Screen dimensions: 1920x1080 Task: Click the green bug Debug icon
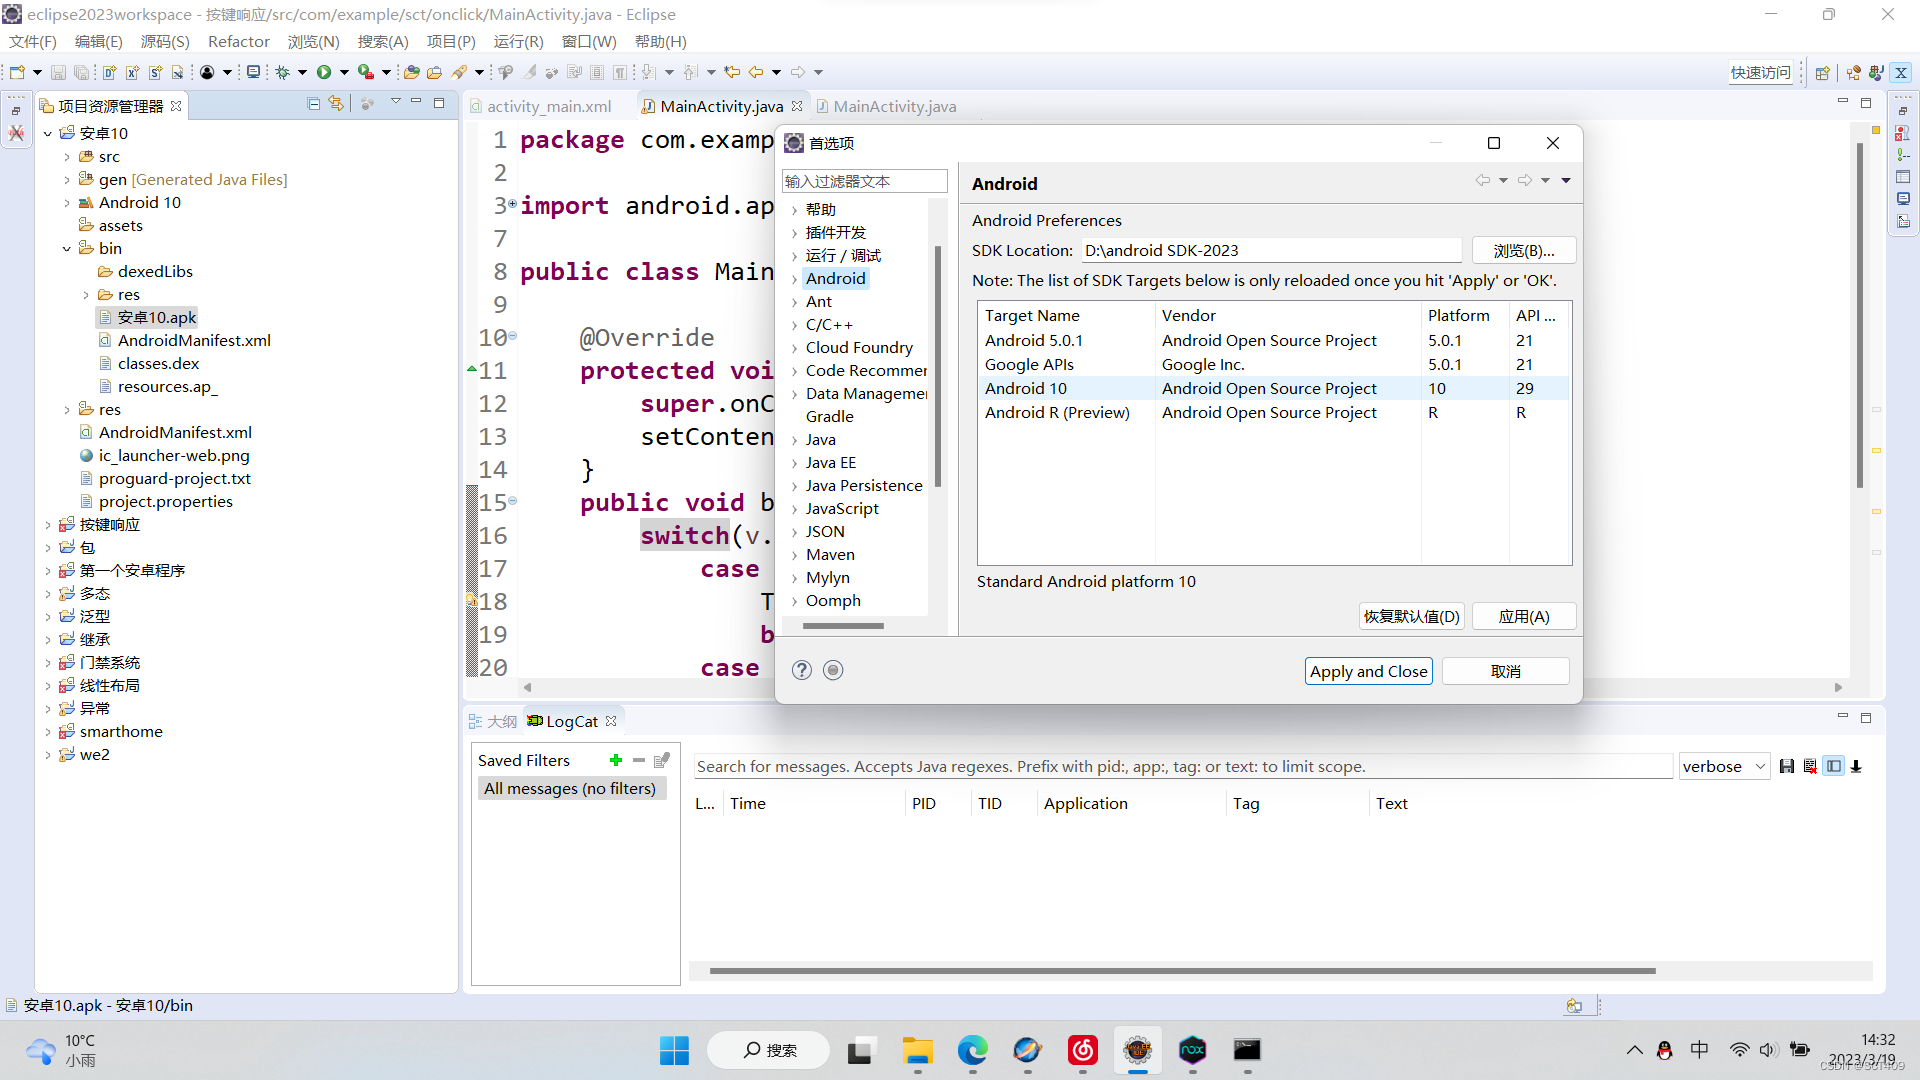(x=283, y=72)
